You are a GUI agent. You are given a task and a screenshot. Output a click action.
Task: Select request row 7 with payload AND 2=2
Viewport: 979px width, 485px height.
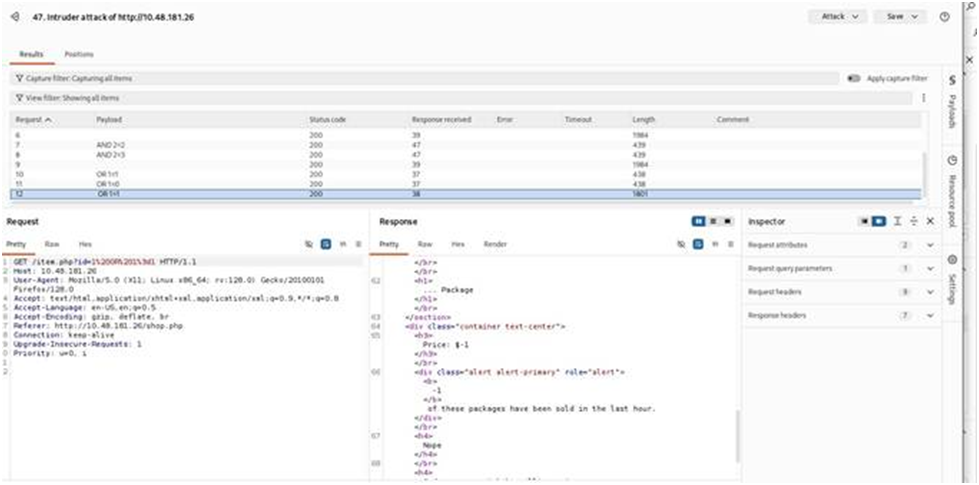[465, 145]
